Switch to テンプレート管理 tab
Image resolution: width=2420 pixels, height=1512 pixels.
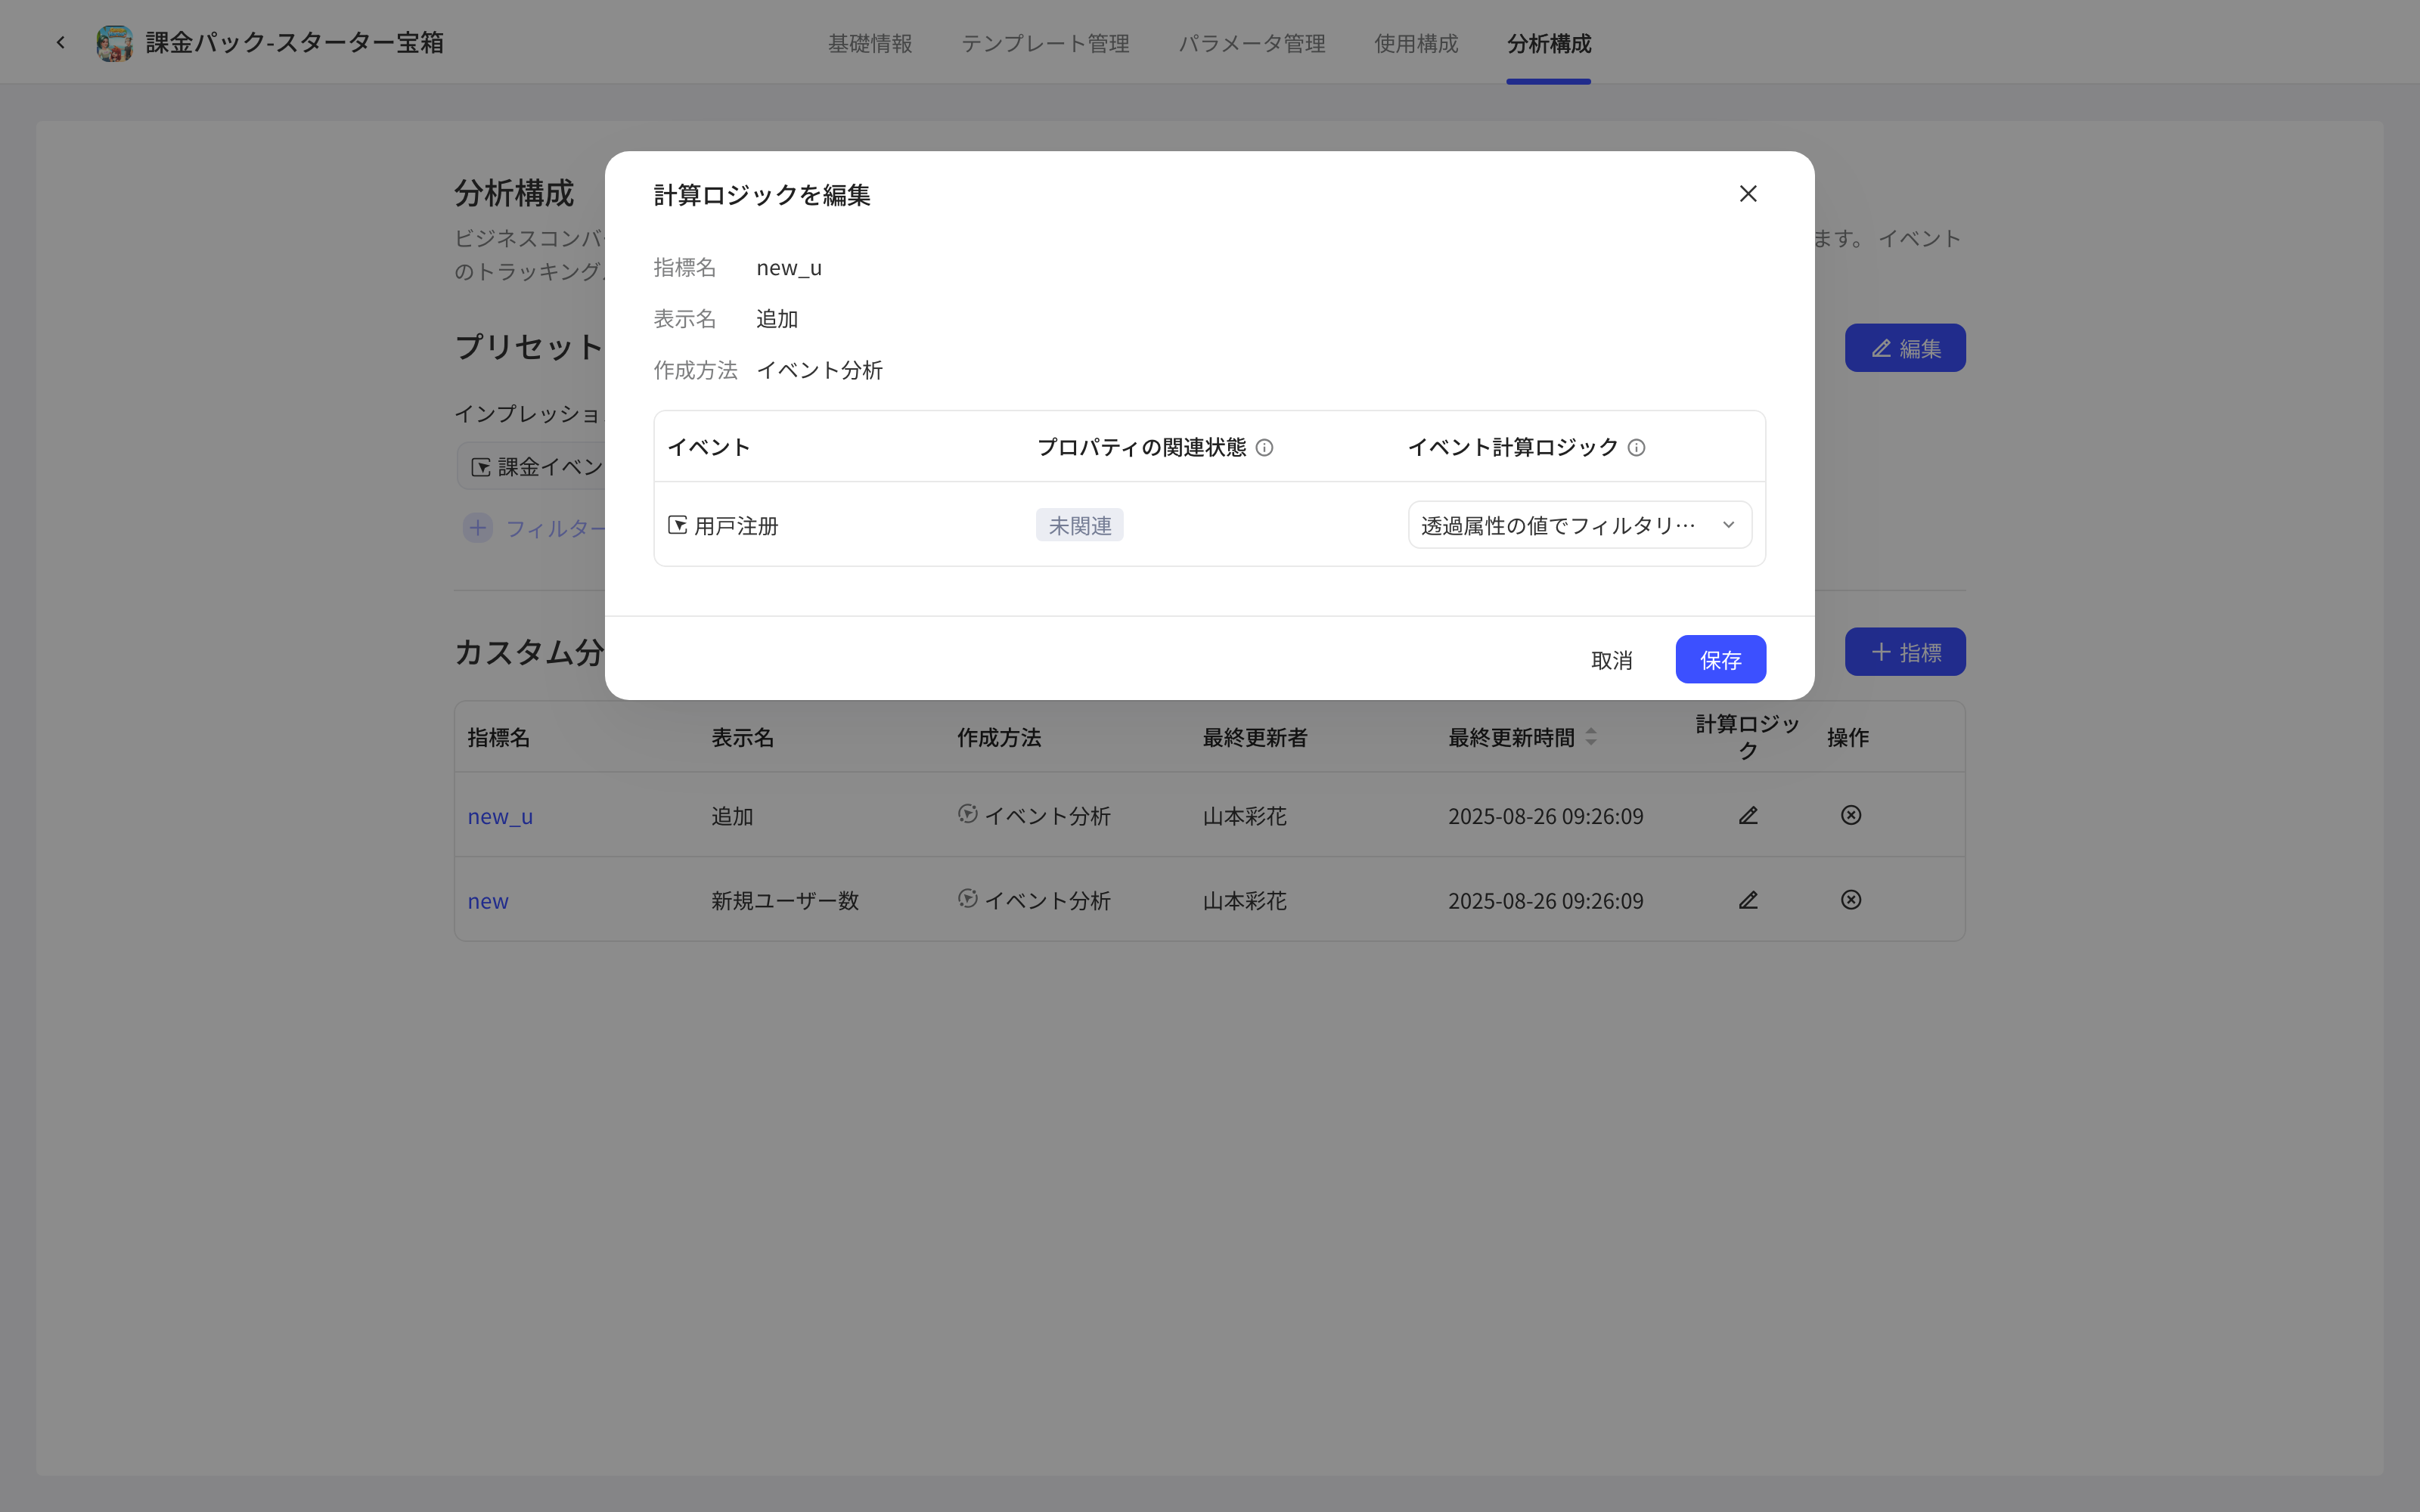coord(1045,43)
